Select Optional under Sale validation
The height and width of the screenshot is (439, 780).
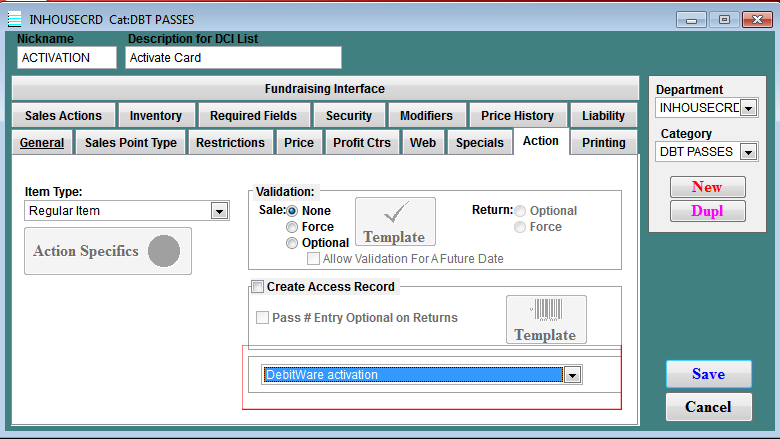pyautogui.click(x=292, y=243)
